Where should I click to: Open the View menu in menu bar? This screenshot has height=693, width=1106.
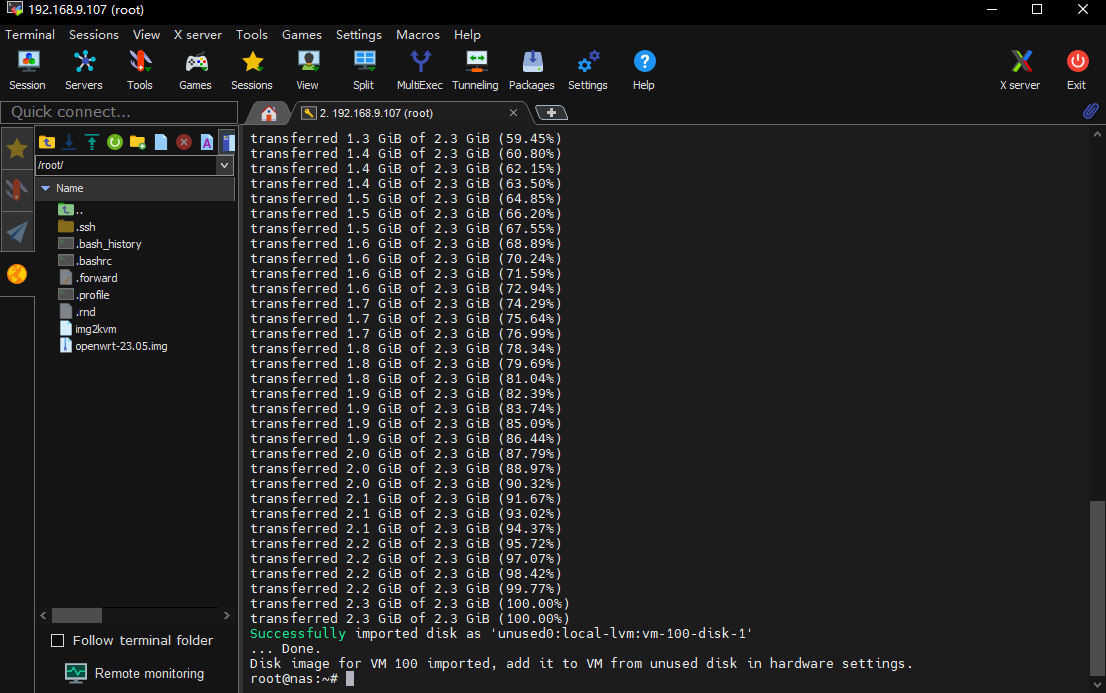coord(147,35)
